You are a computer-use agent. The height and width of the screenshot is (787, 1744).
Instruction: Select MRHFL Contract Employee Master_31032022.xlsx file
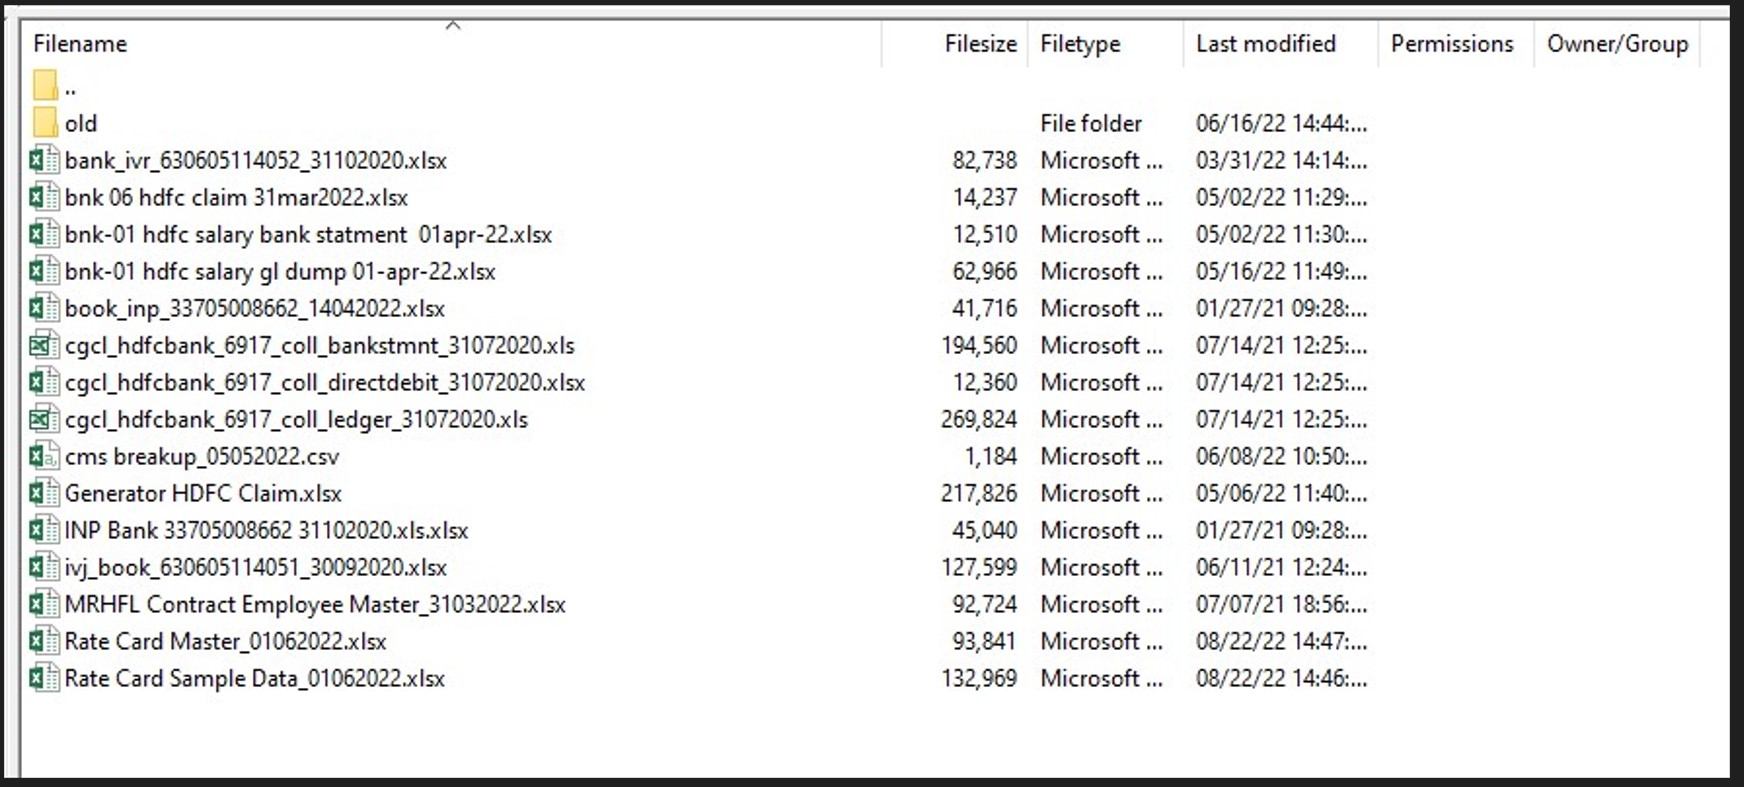coord(315,604)
